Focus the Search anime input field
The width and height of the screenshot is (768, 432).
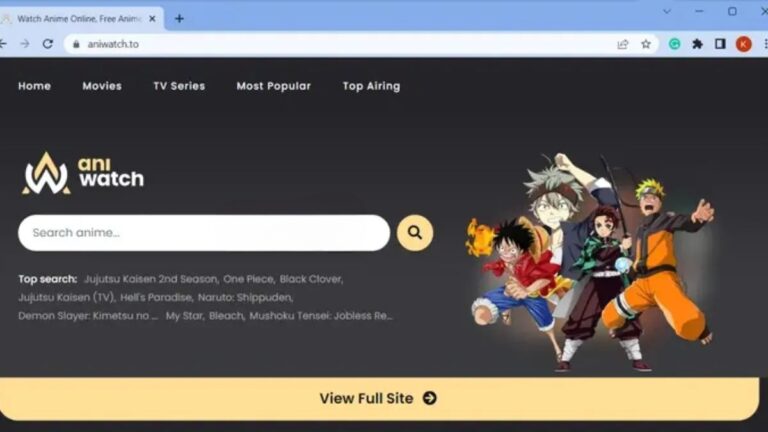click(x=204, y=233)
